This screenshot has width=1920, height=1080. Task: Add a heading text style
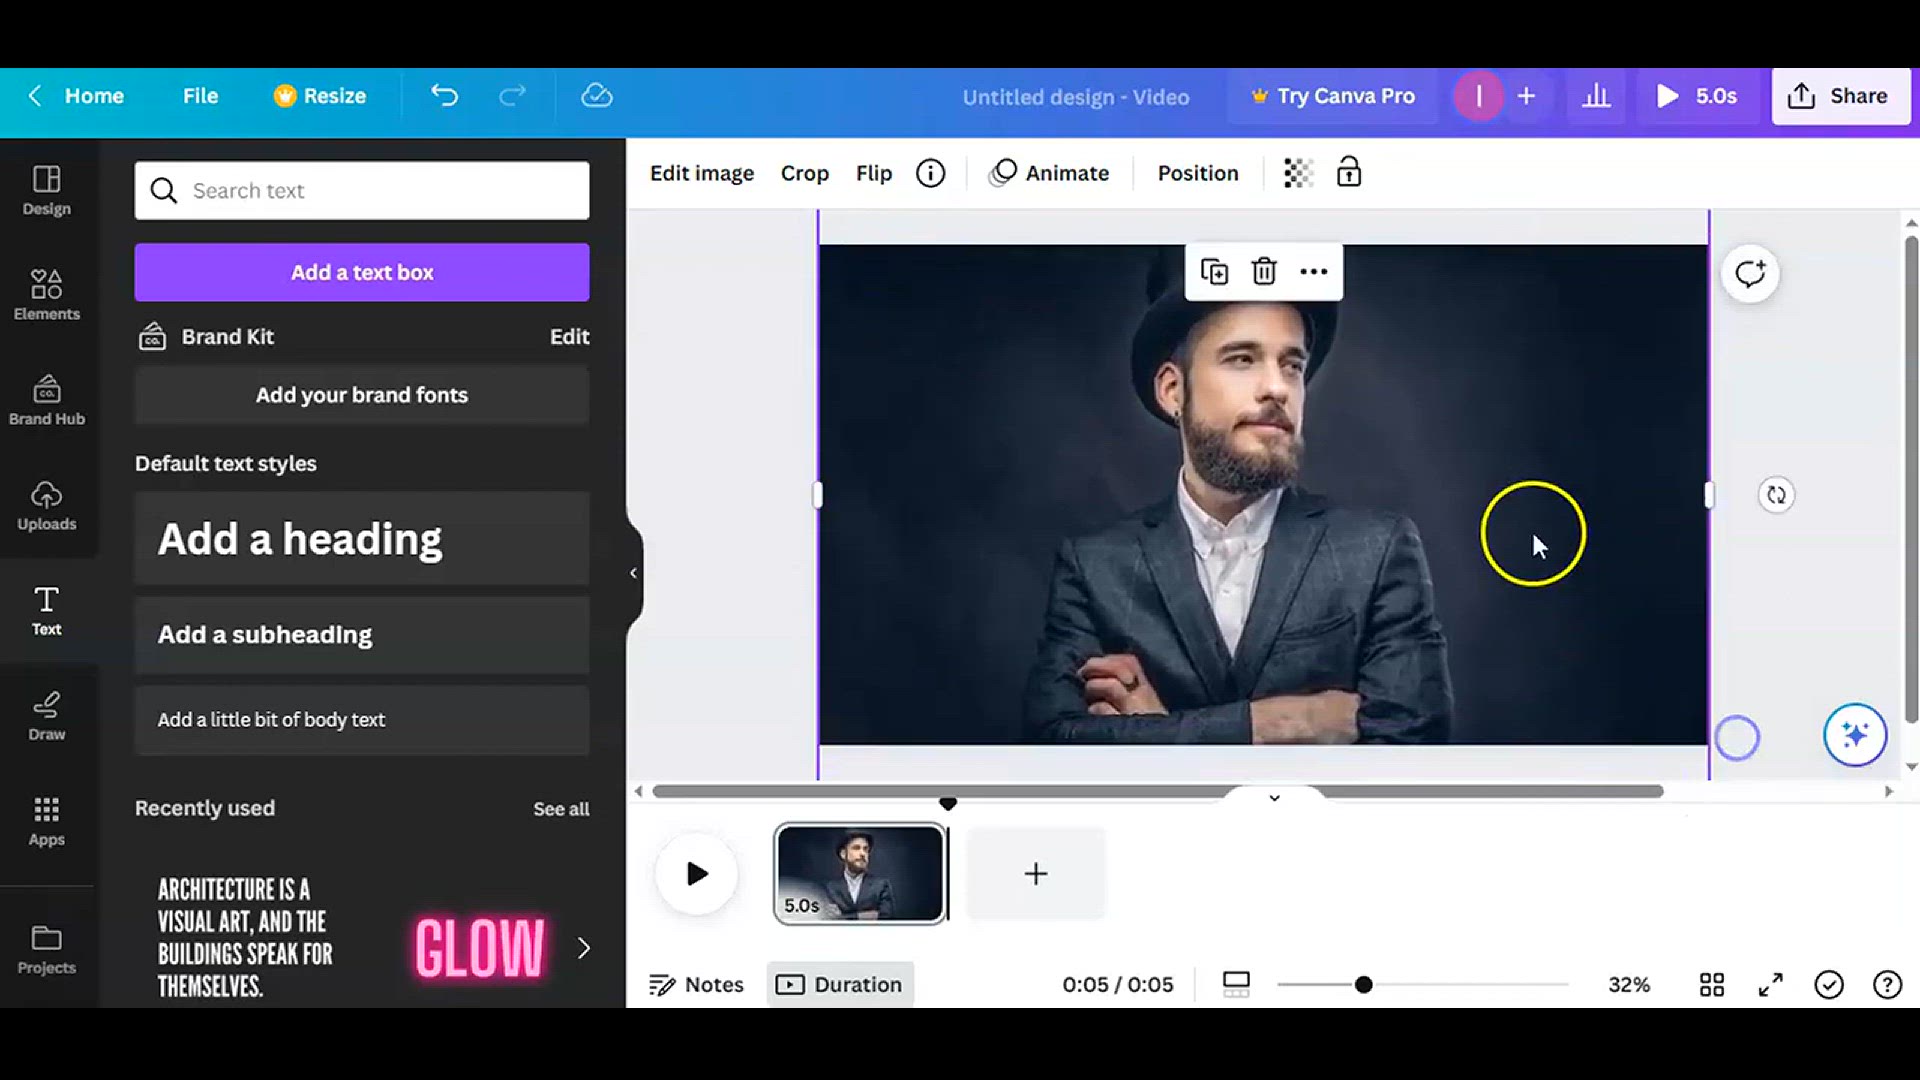click(x=362, y=539)
